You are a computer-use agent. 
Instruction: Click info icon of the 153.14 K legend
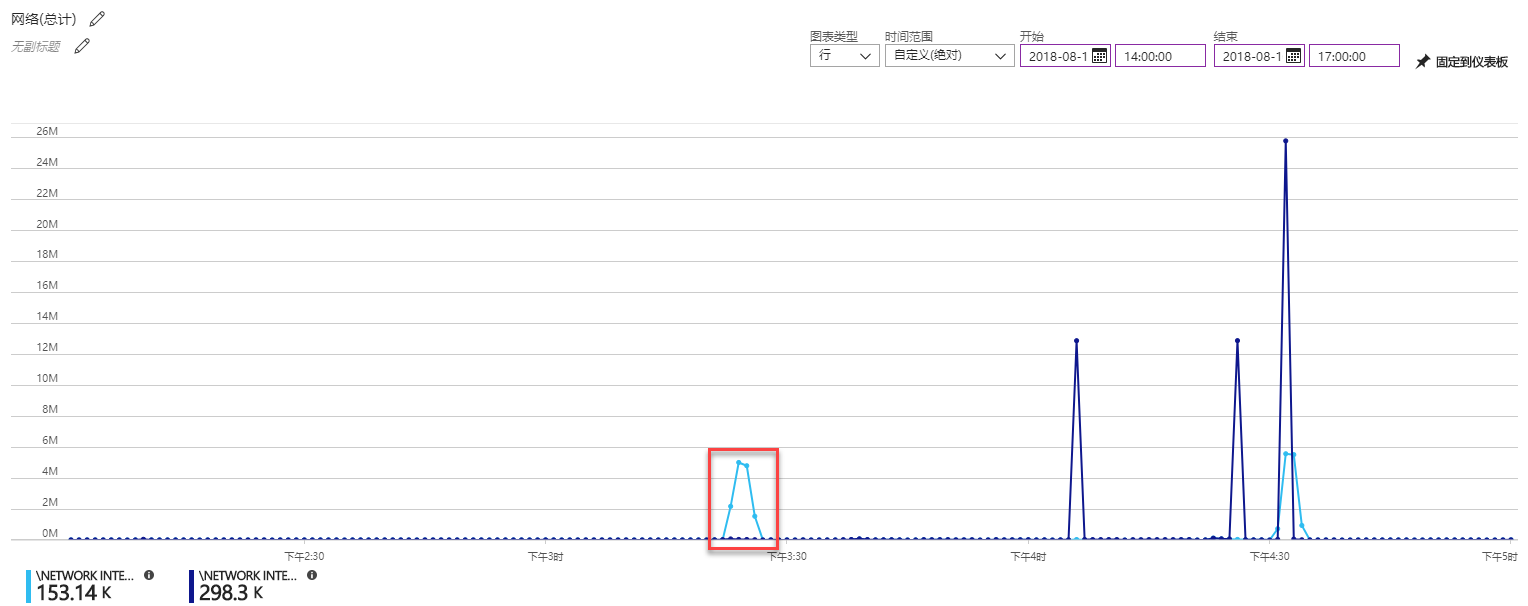point(149,575)
